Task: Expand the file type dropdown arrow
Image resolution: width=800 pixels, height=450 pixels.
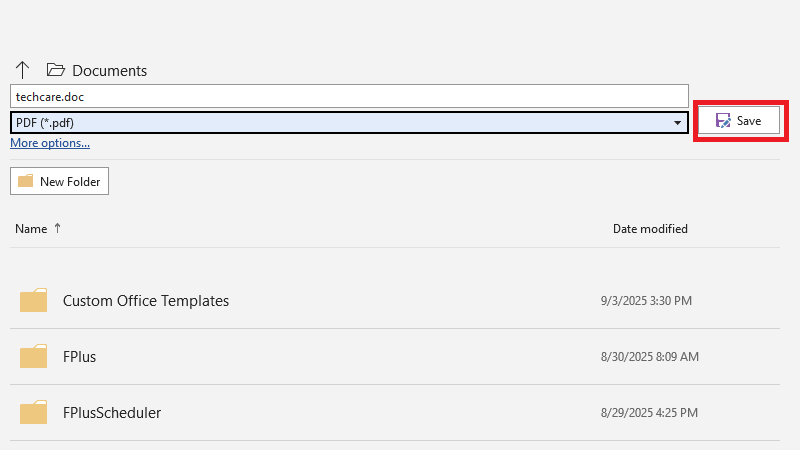Action: tap(677, 123)
